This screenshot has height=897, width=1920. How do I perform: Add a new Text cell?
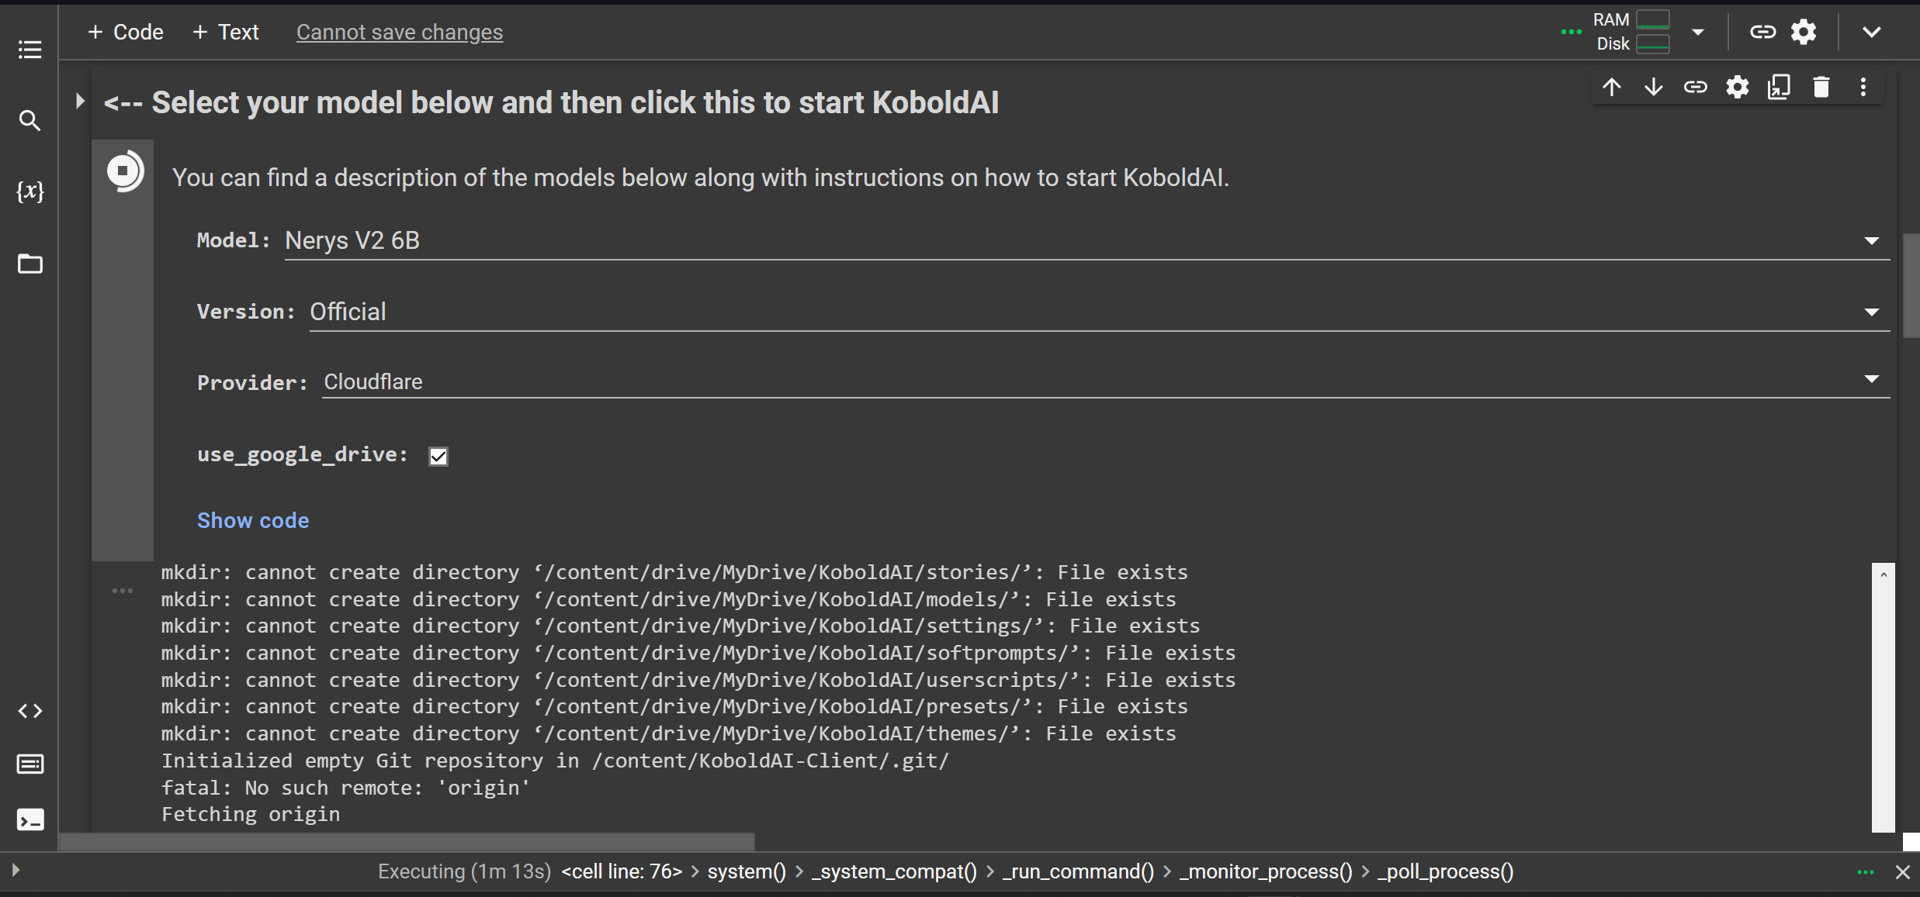(x=225, y=32)
